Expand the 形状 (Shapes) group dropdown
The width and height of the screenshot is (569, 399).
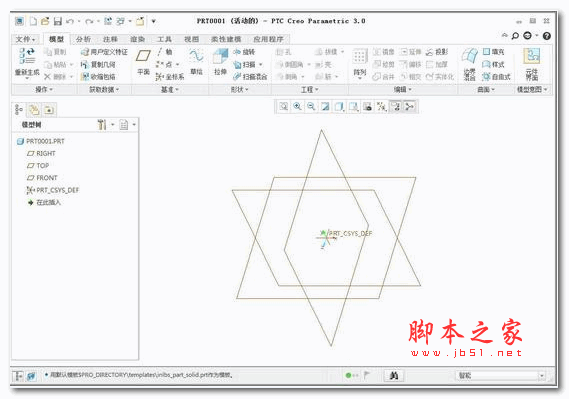[x=240, y=89]
